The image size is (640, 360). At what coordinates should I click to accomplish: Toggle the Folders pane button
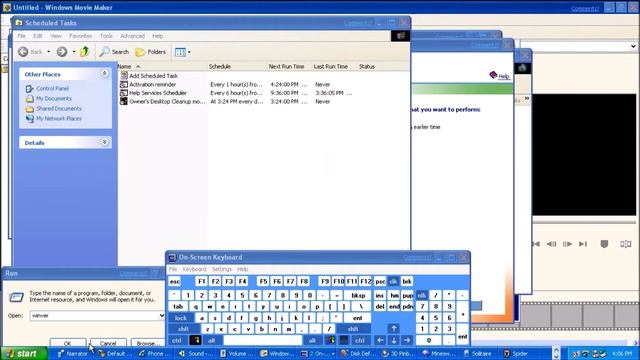point(151,52)
